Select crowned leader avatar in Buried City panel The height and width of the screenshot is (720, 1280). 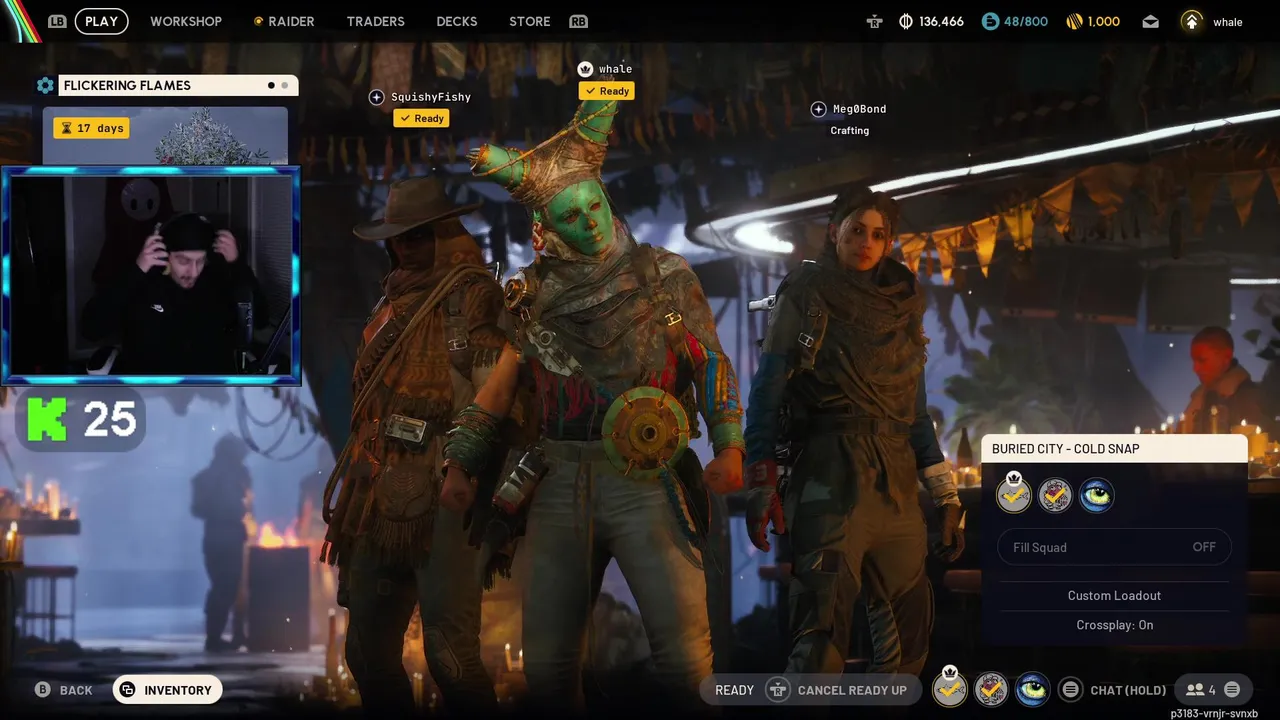tap(1014, 494)
